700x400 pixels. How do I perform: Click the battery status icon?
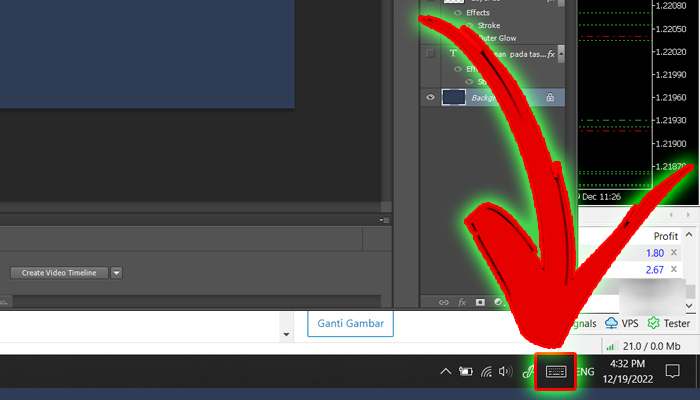point(465,372)
